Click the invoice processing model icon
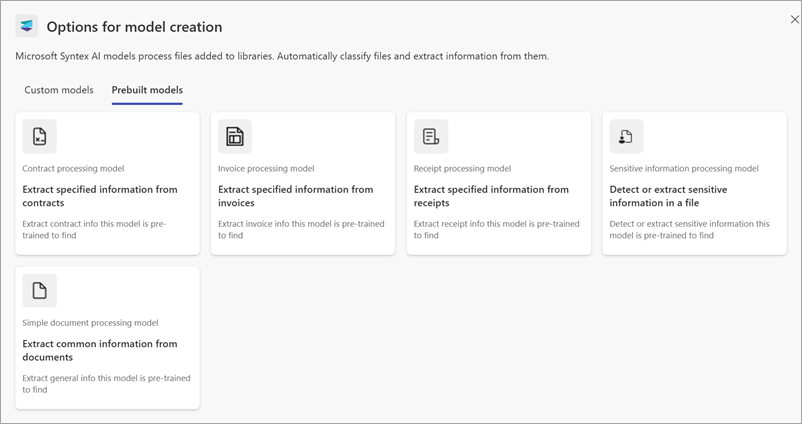 pos(235,136)
